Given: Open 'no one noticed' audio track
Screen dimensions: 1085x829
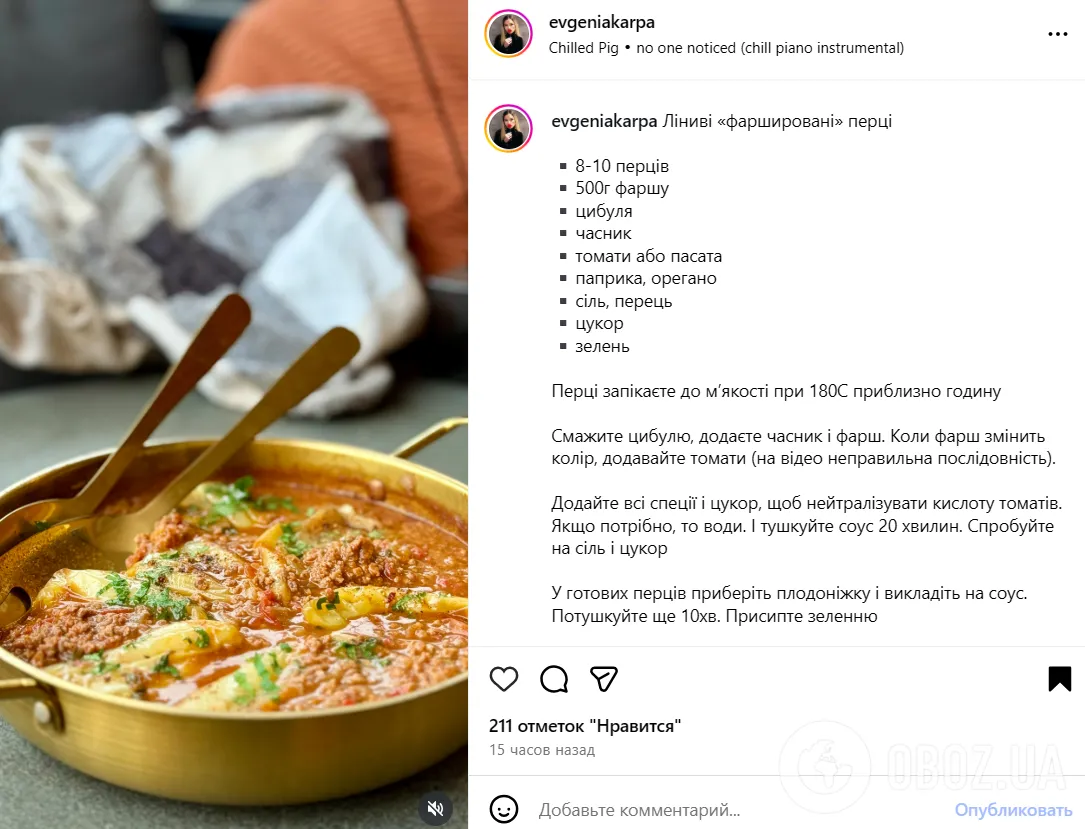Looking at the screenshot, I should pyautogui.click(x=770, y=48).
